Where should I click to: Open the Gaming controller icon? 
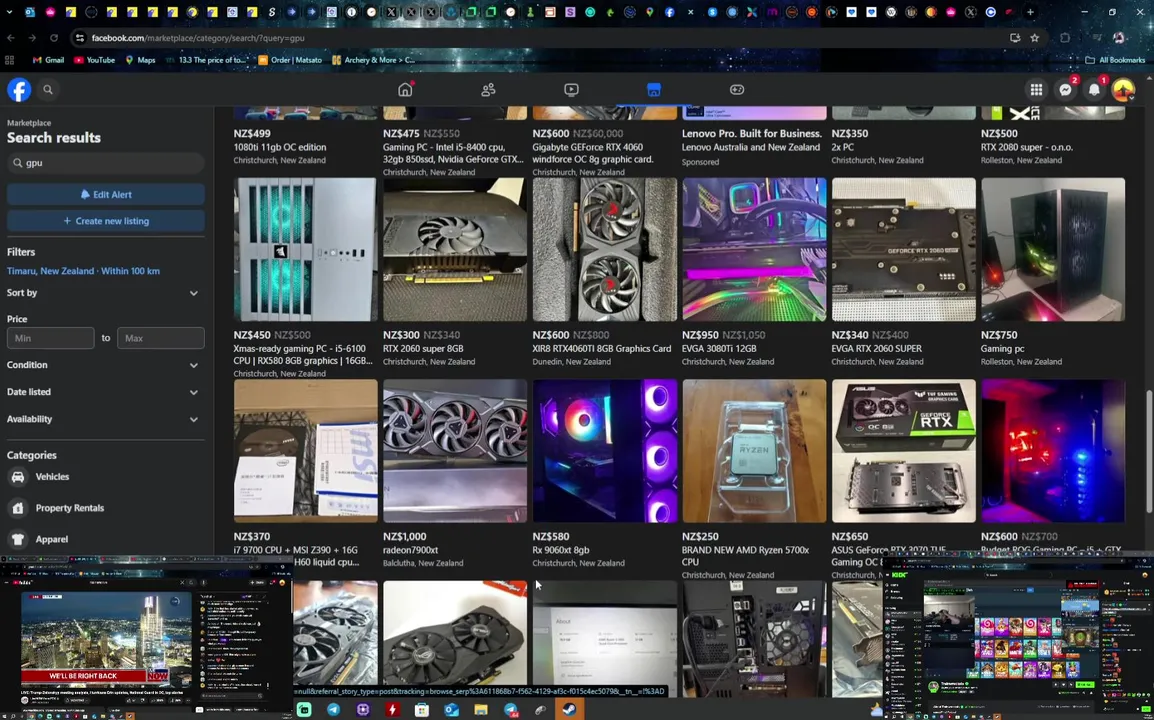[737, 90]
